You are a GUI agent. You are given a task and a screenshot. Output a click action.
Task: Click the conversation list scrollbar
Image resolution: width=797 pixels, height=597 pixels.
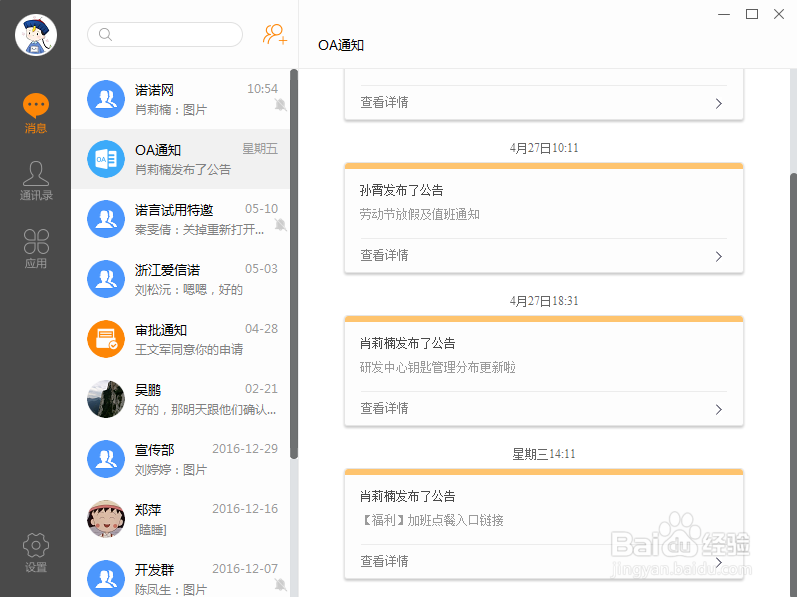294,260
